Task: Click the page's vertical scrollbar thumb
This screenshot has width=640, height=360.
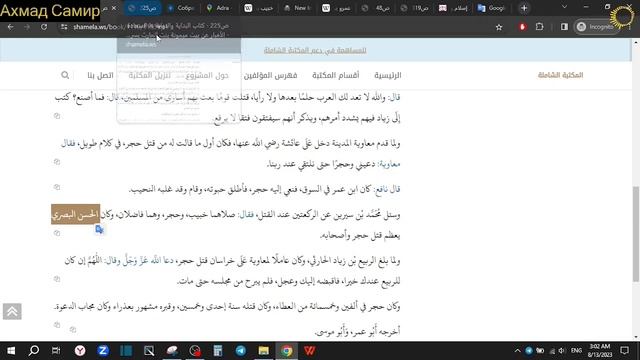Action: [636, 234]
